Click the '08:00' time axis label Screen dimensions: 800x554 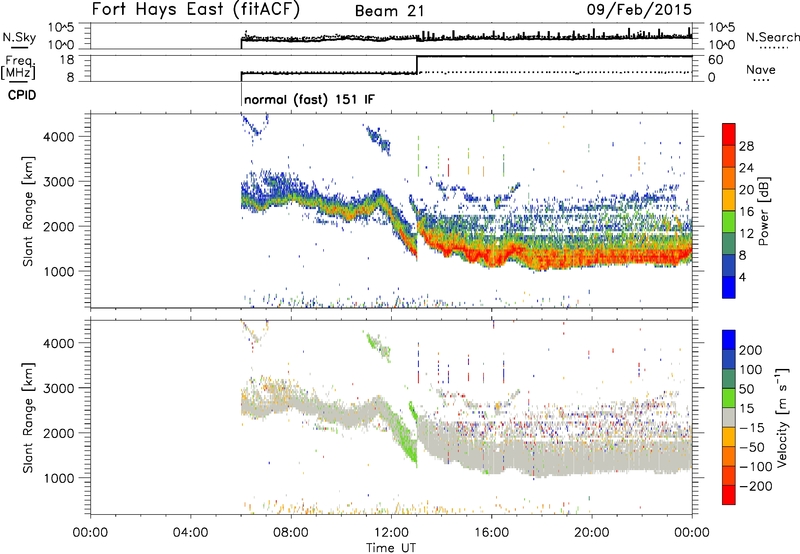pos(291,533)
